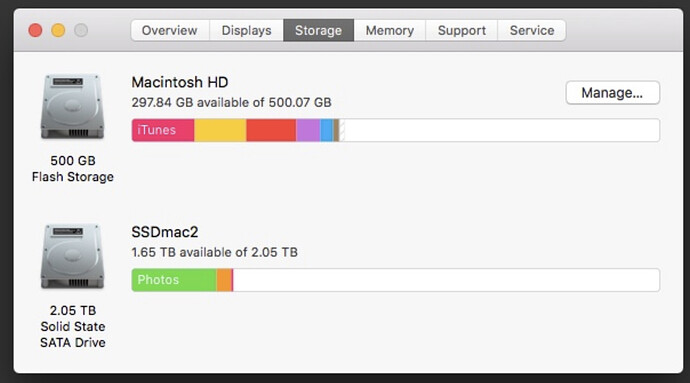Open the Support tab

[x=462, y=30]
